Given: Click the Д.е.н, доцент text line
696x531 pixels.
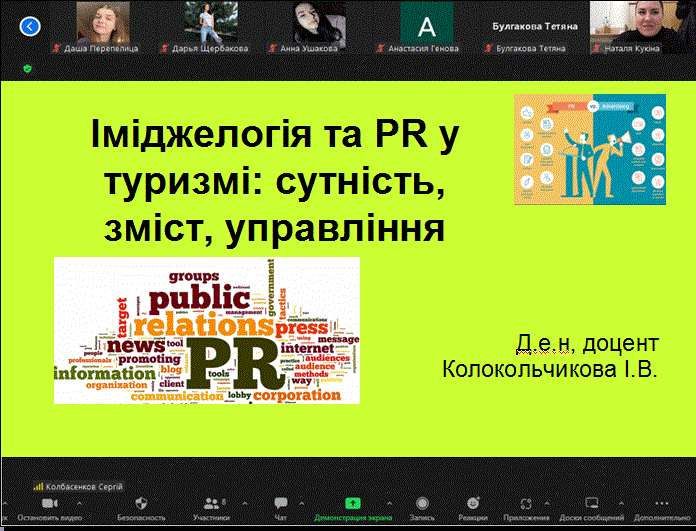Looking at the screenshot, I should click(587, 343).
